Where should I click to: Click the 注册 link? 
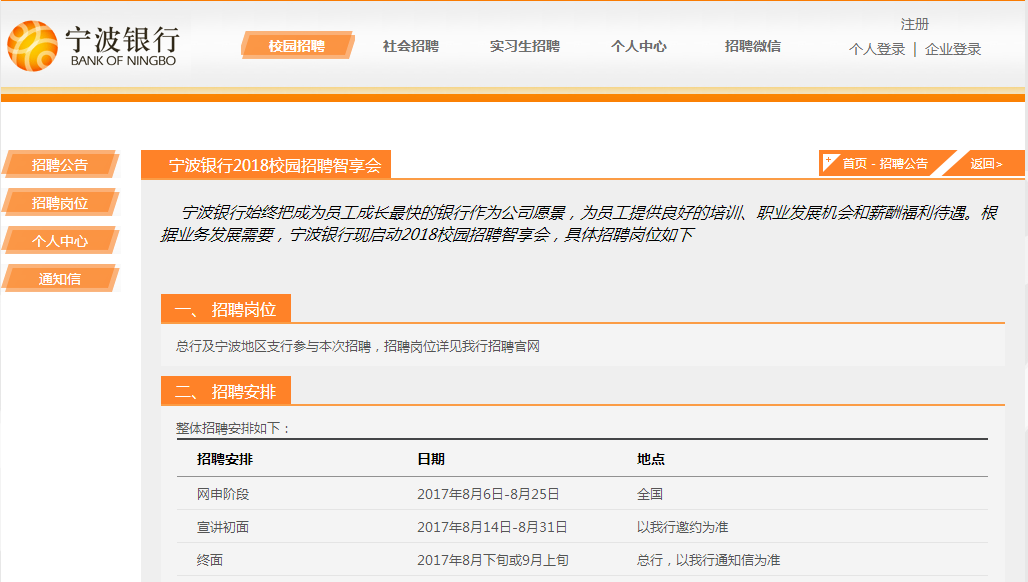(x=915, y=24)
